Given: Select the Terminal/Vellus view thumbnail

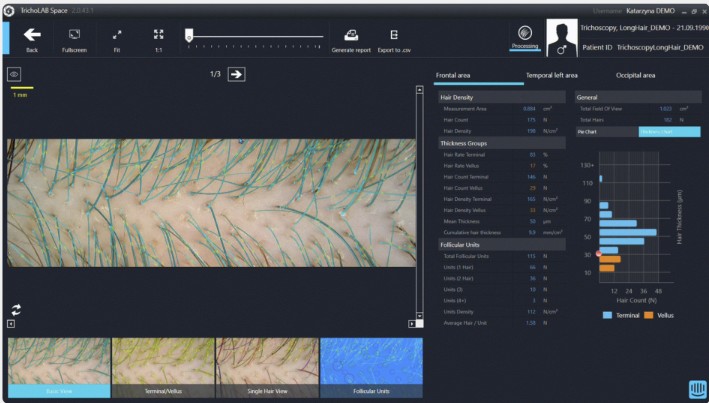Looking at the screenshot, I should point(163,367).
